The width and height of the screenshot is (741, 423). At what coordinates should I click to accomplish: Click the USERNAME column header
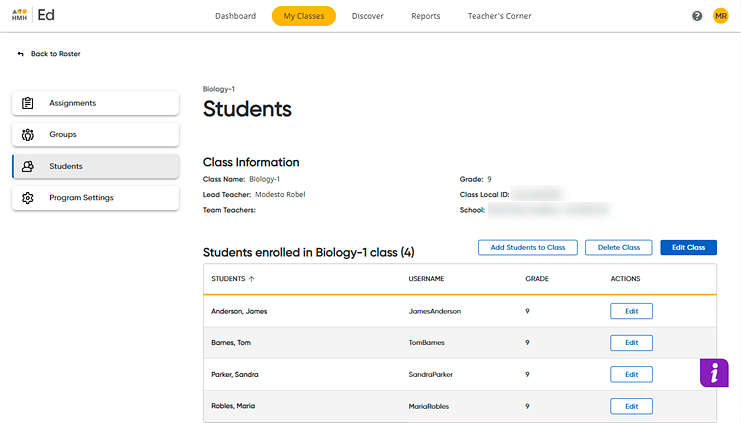[x=426, y=279]
